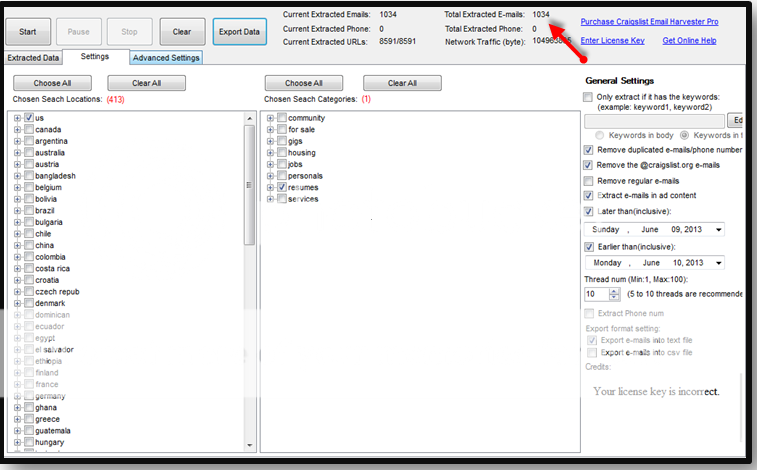Expand the us tree node
This screenshot has width=757, height=470.
coord(17,118)
